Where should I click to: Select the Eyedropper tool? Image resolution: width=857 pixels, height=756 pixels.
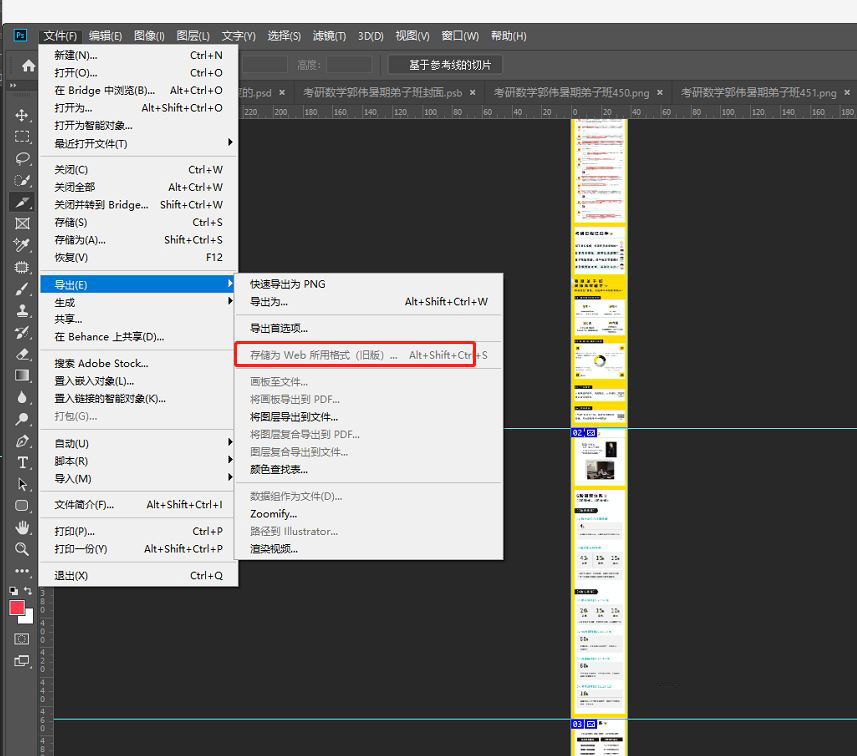click(x=22, y=245)
